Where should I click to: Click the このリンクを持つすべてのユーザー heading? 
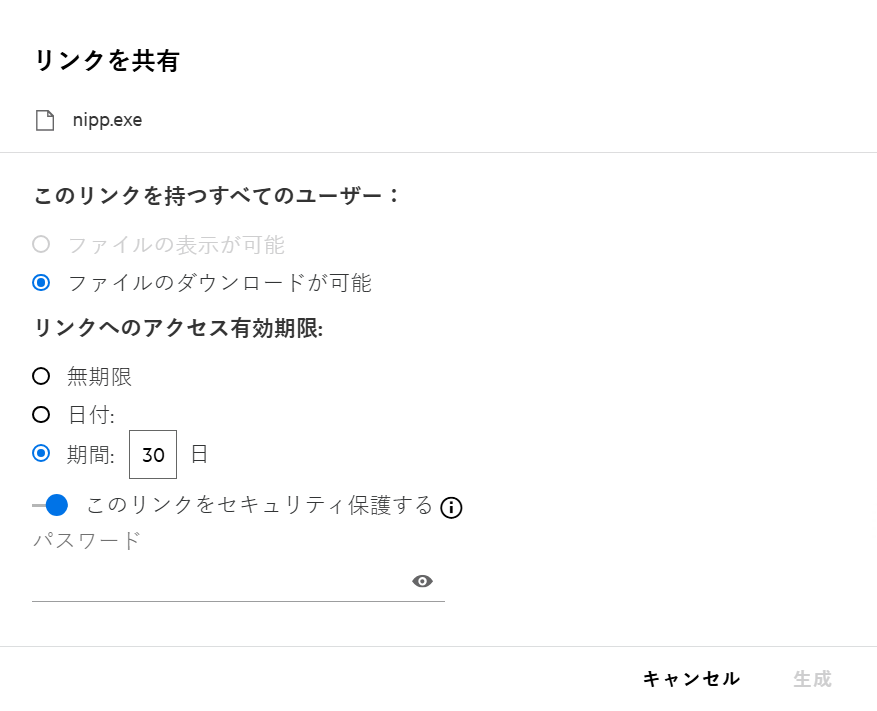point(217,195)
